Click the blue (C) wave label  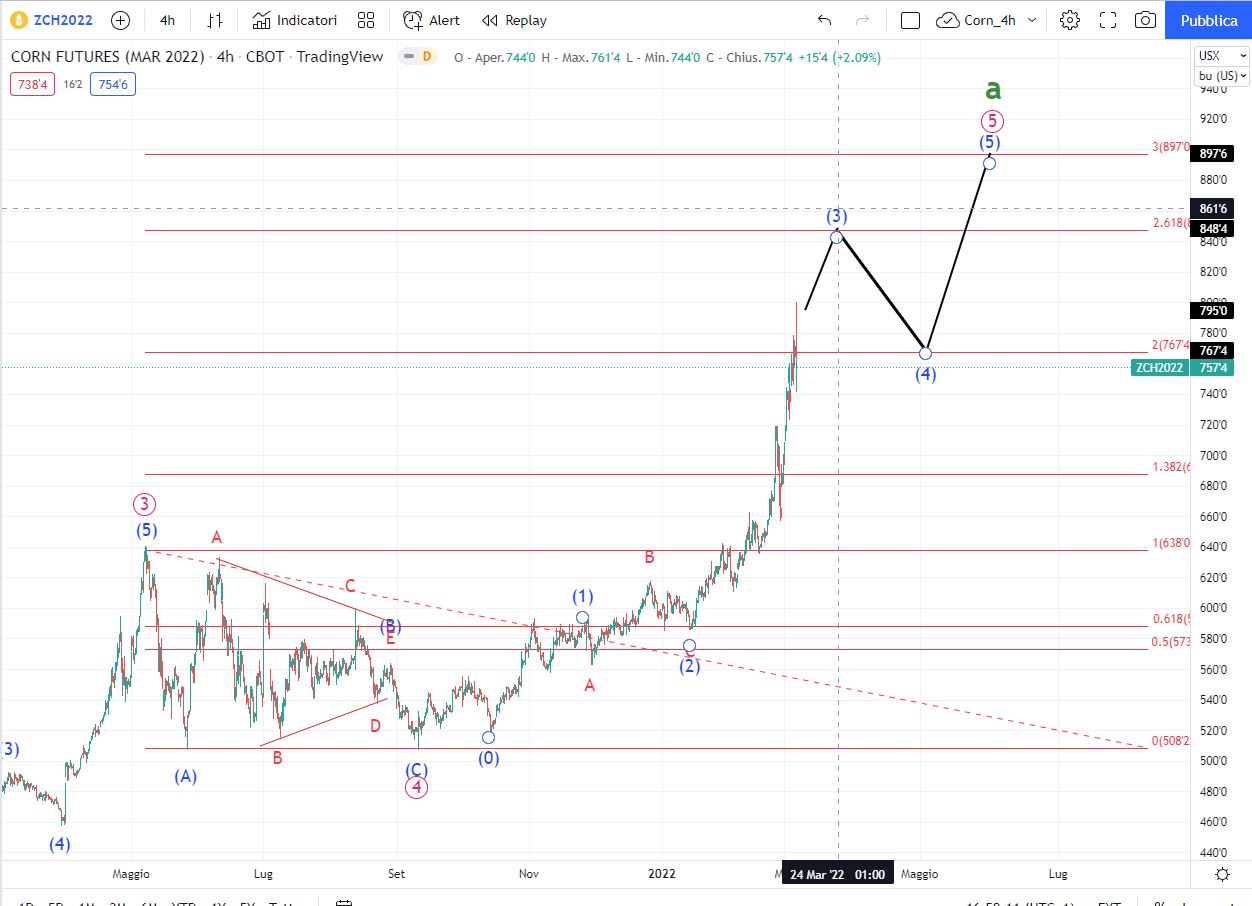(x=417, y=770)
